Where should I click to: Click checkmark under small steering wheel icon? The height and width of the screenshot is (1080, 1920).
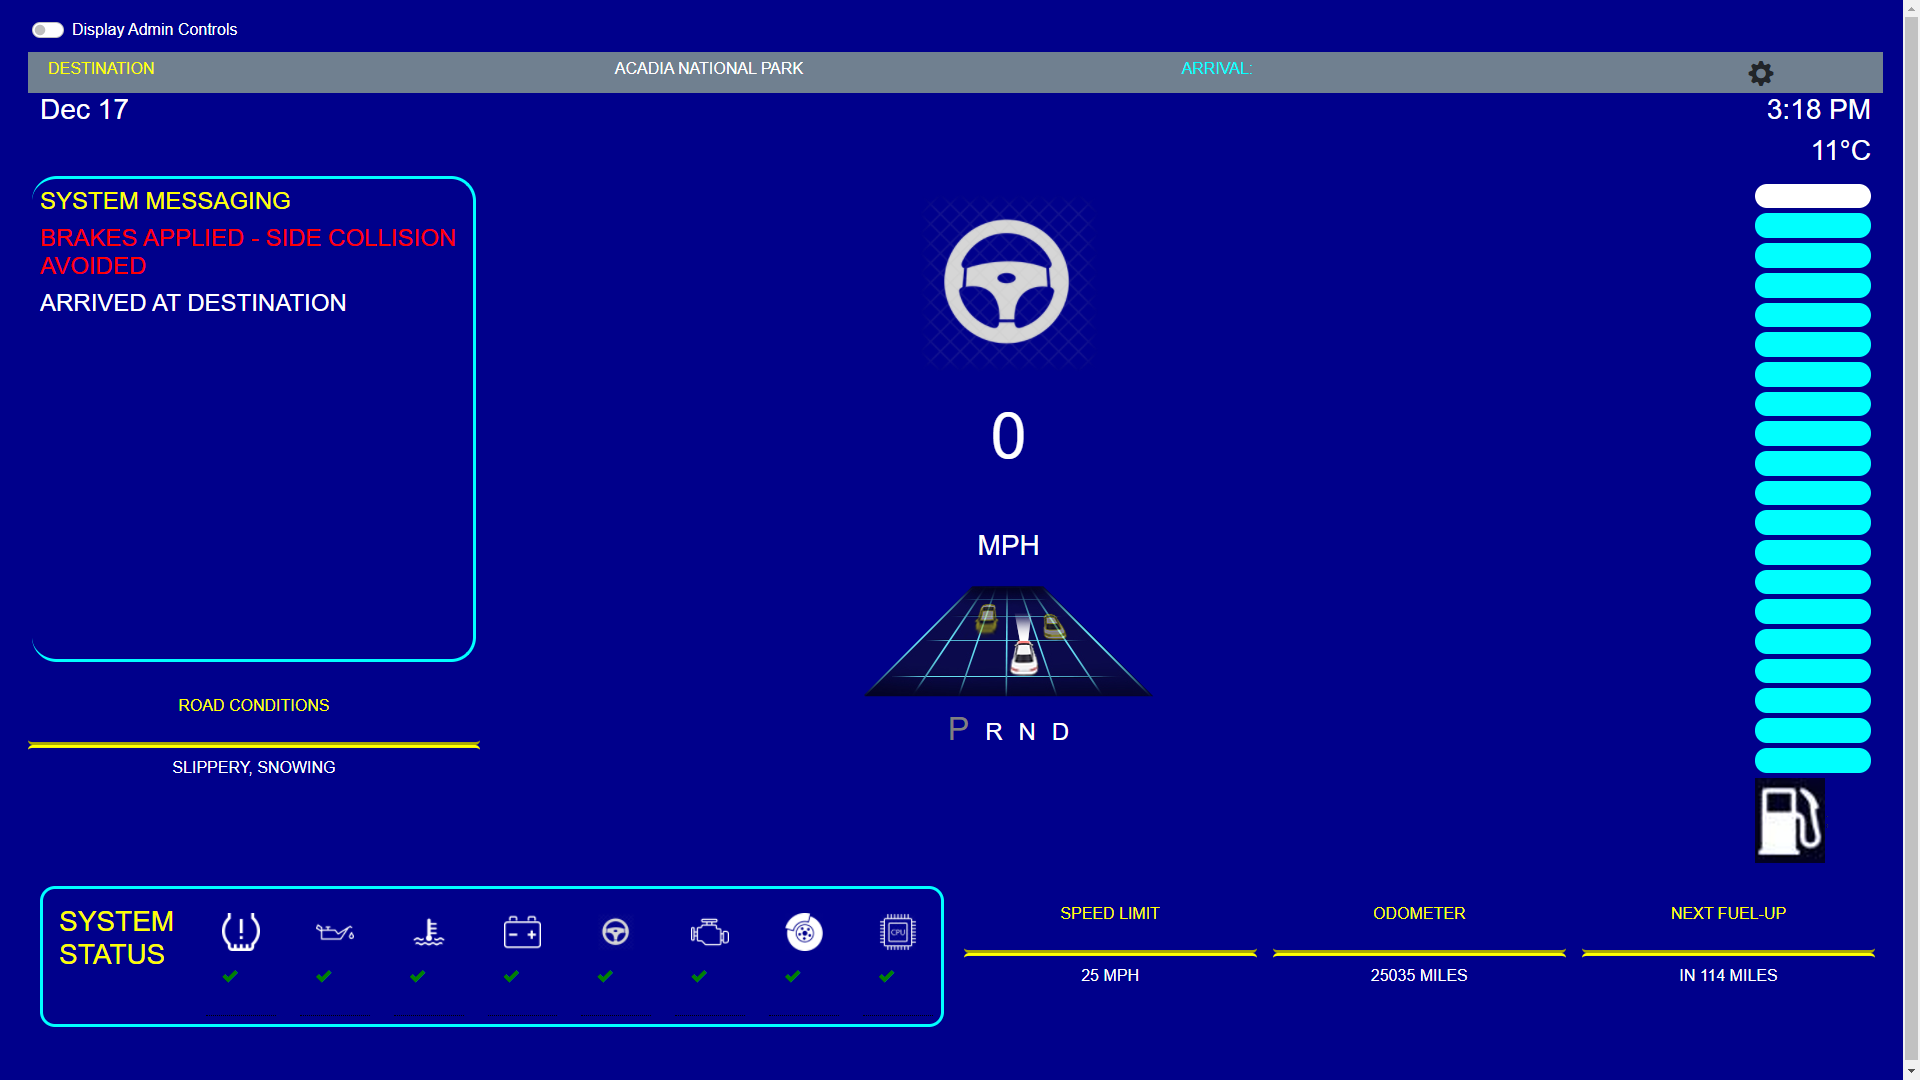tap(605, 976)
